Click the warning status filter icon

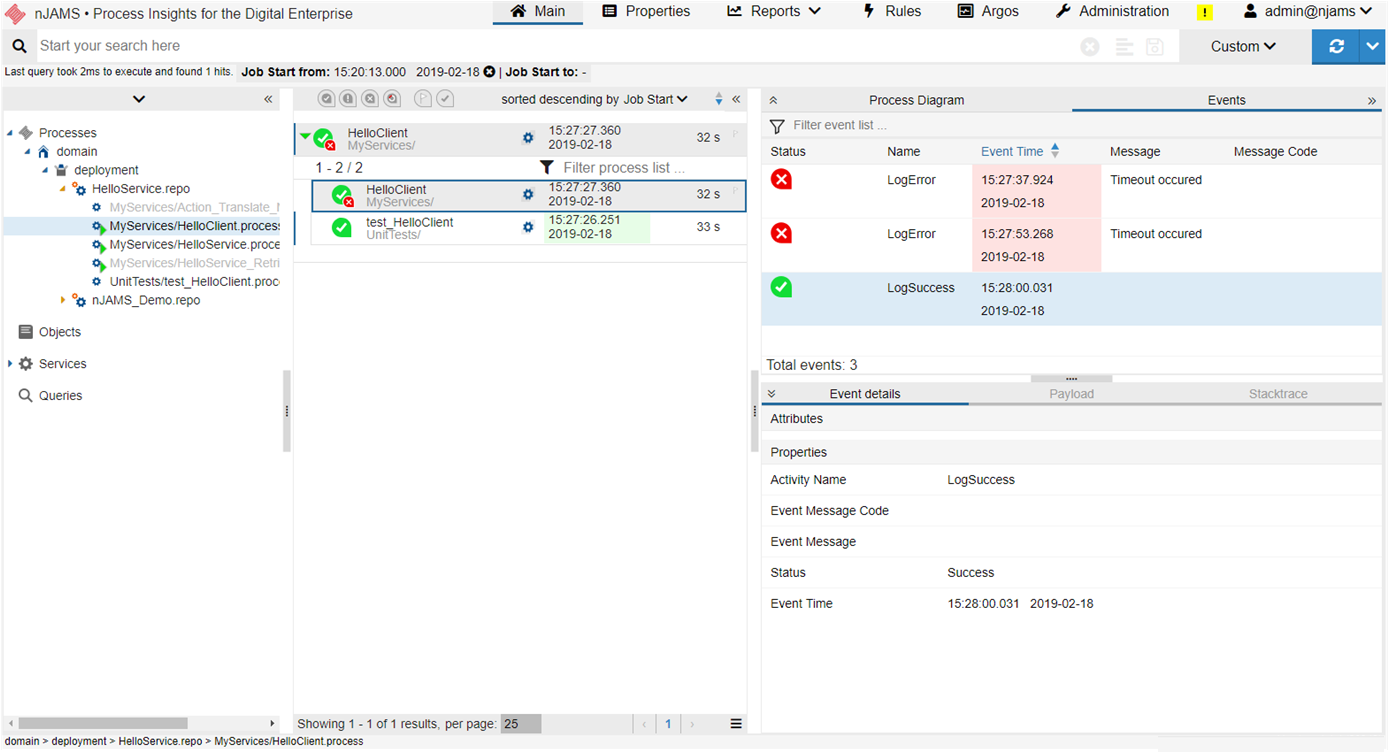[x=348, y=98]
